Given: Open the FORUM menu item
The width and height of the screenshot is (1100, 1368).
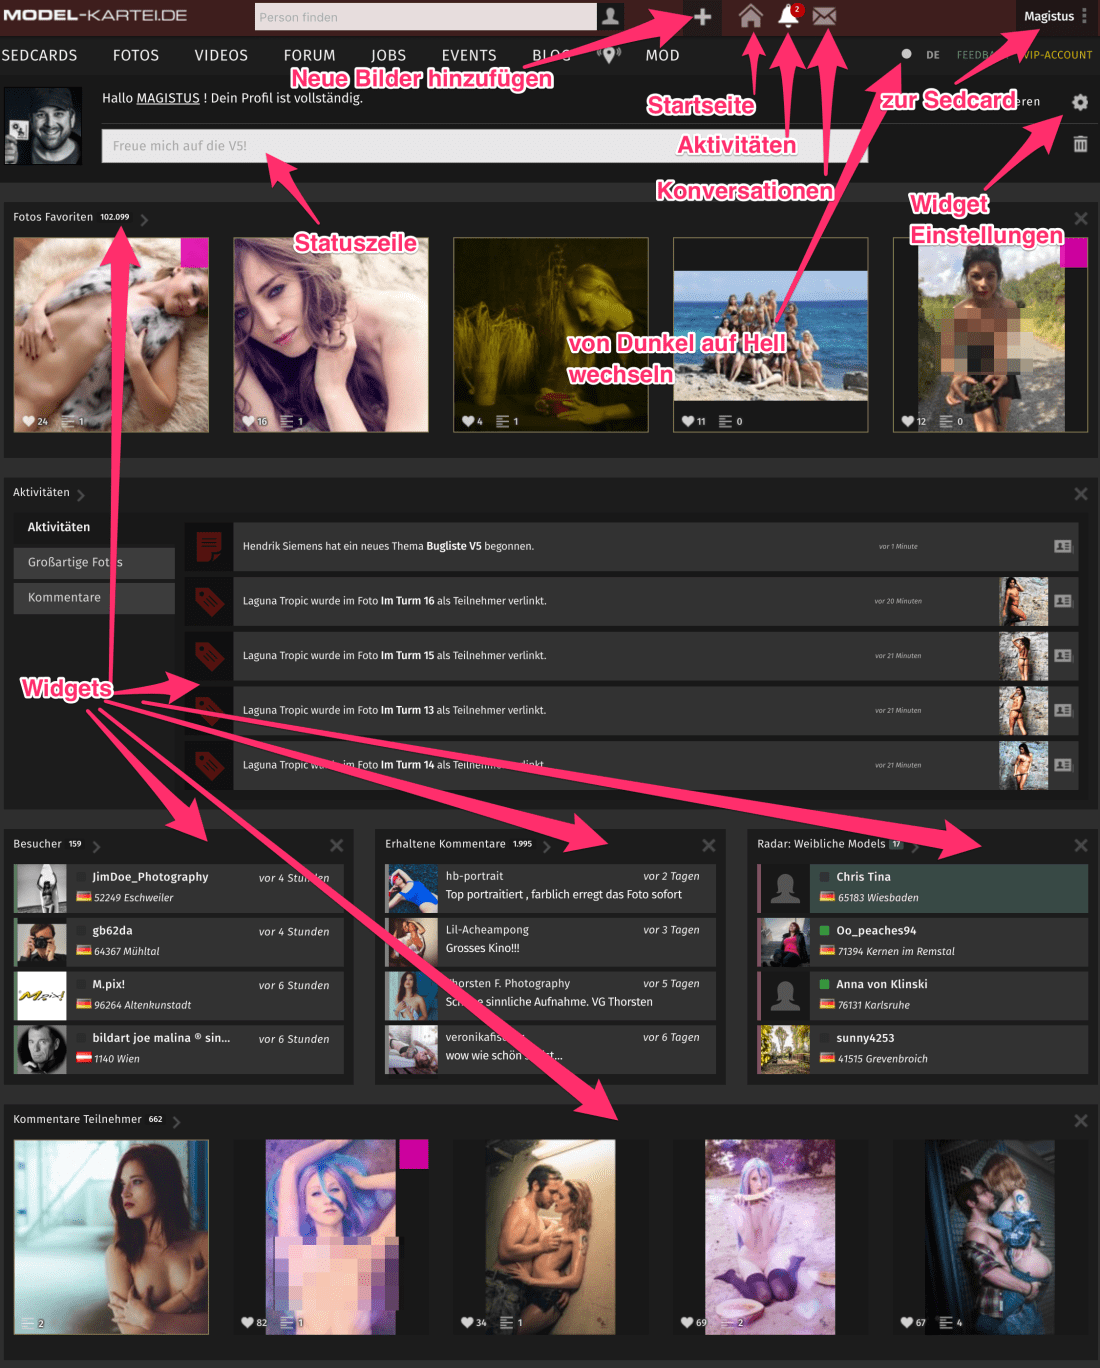Looking at the screenshot, I should pos(309,55).
